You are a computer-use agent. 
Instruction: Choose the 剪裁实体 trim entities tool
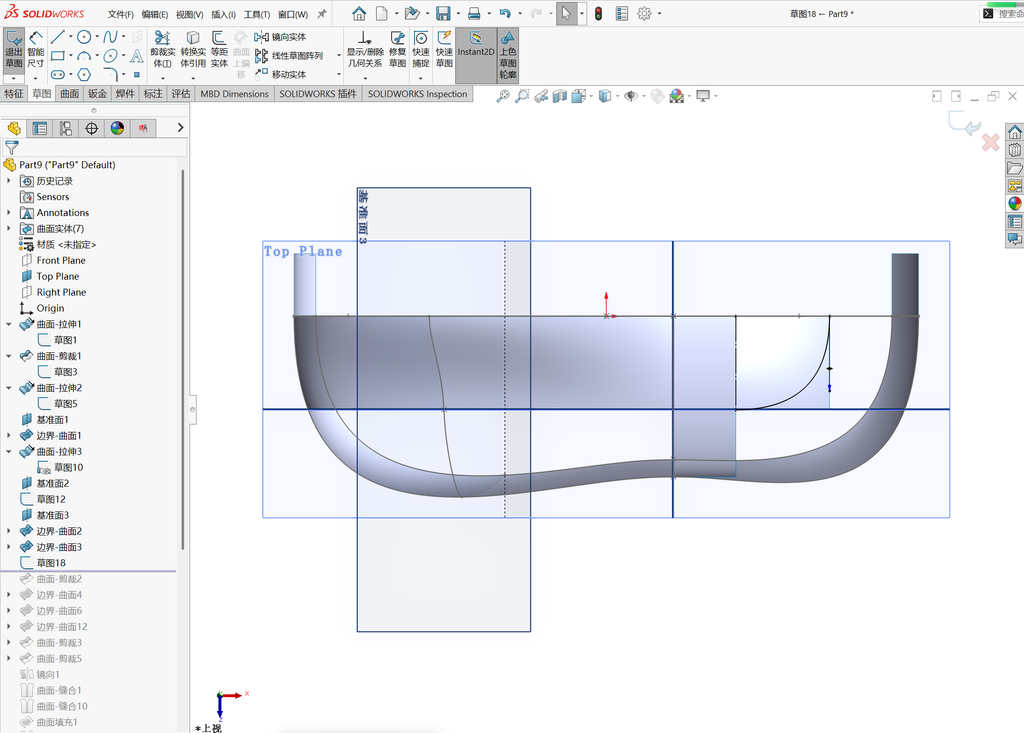click(163, 50)
